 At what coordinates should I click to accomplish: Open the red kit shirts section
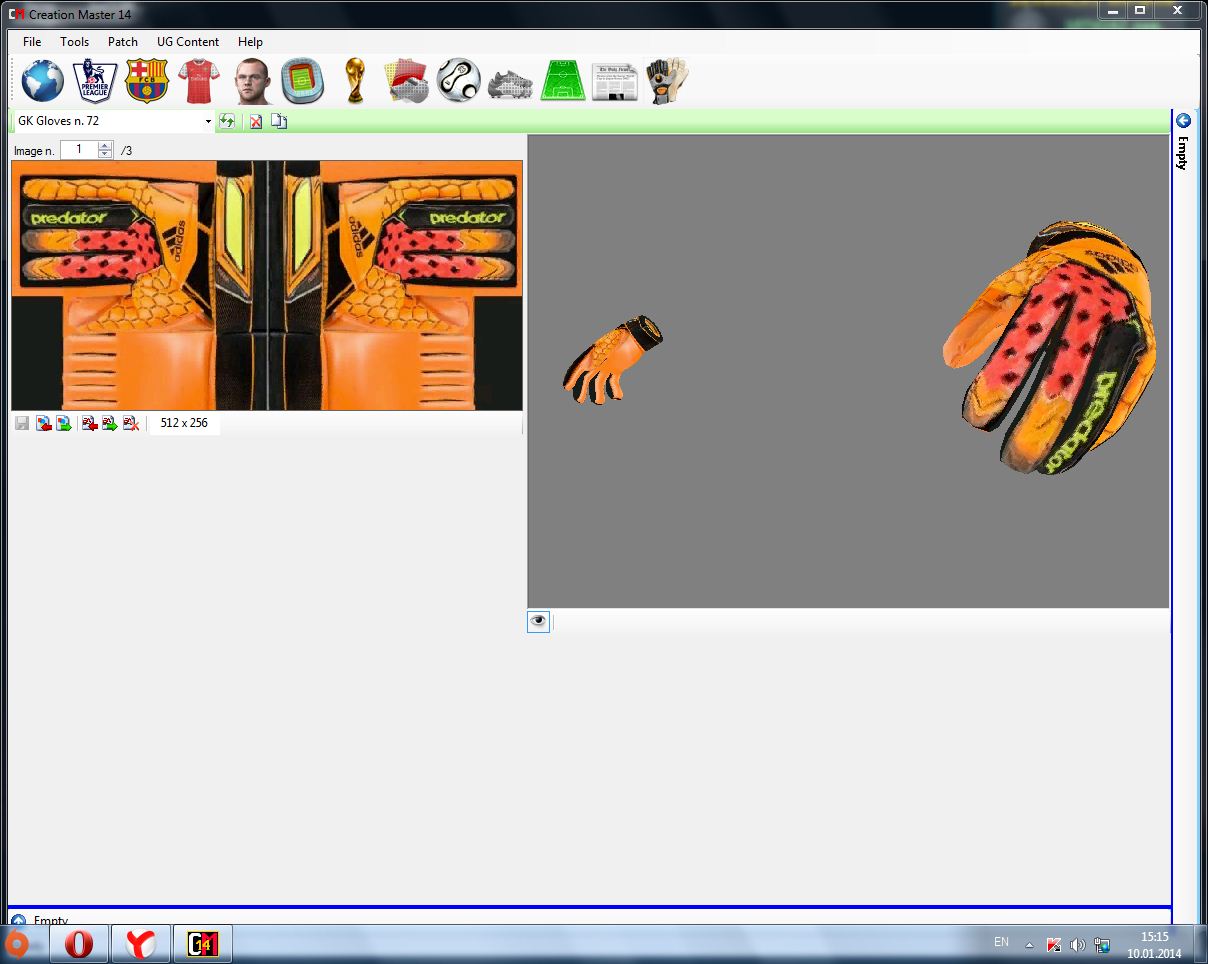198,80
